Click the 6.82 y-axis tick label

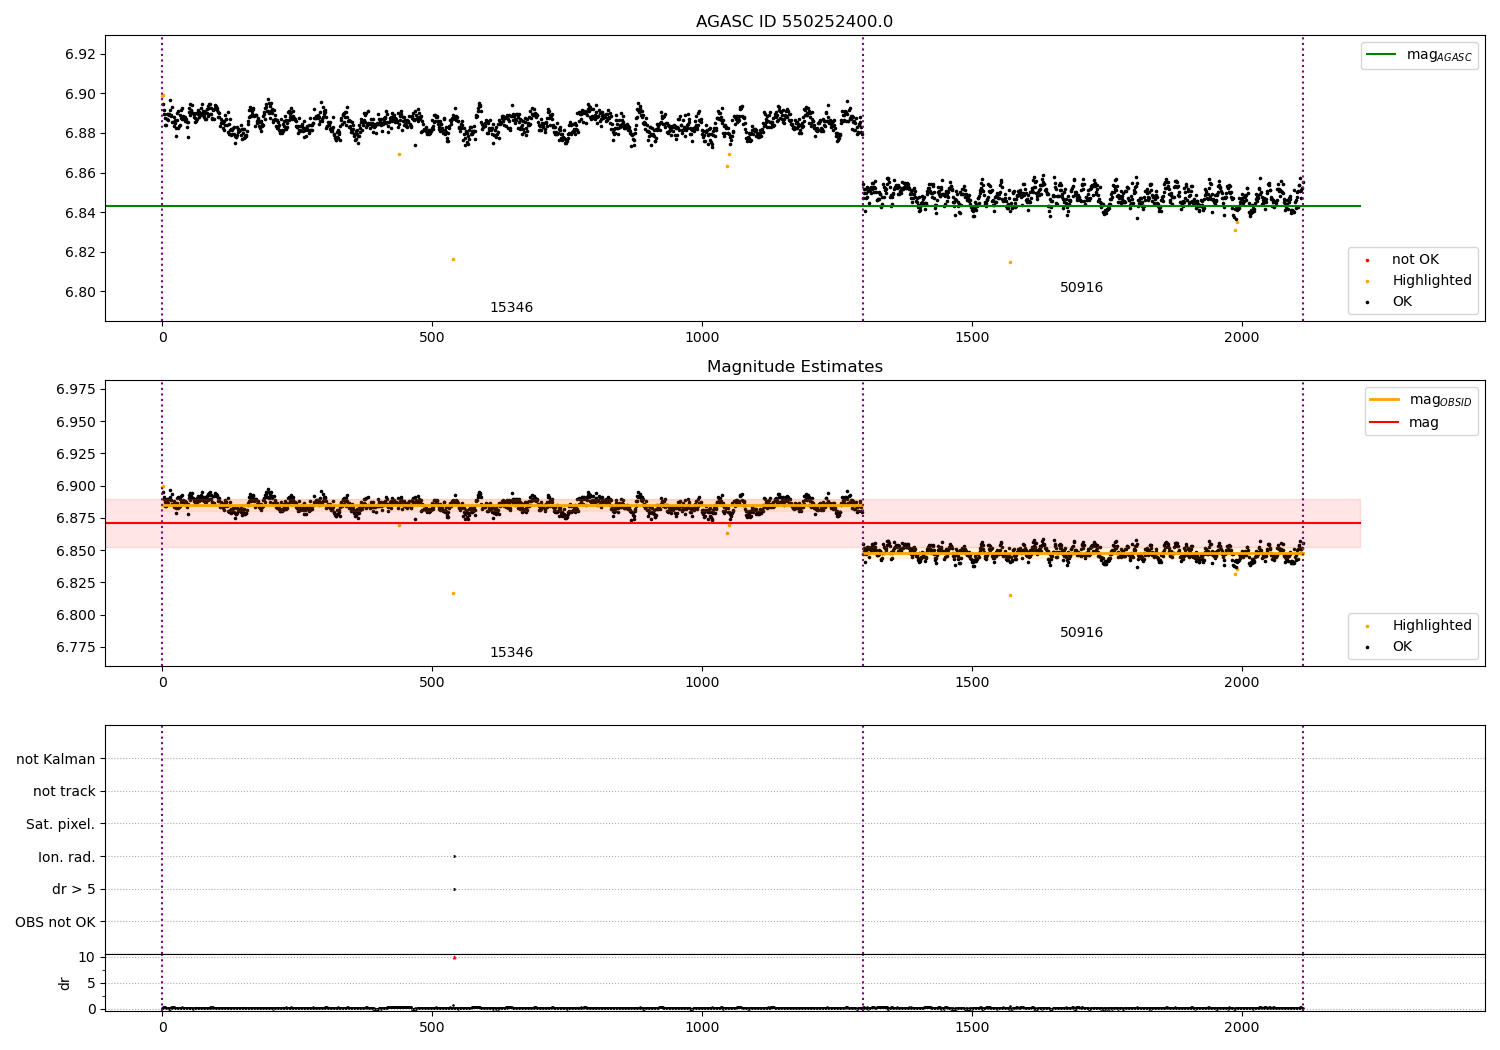81,252
